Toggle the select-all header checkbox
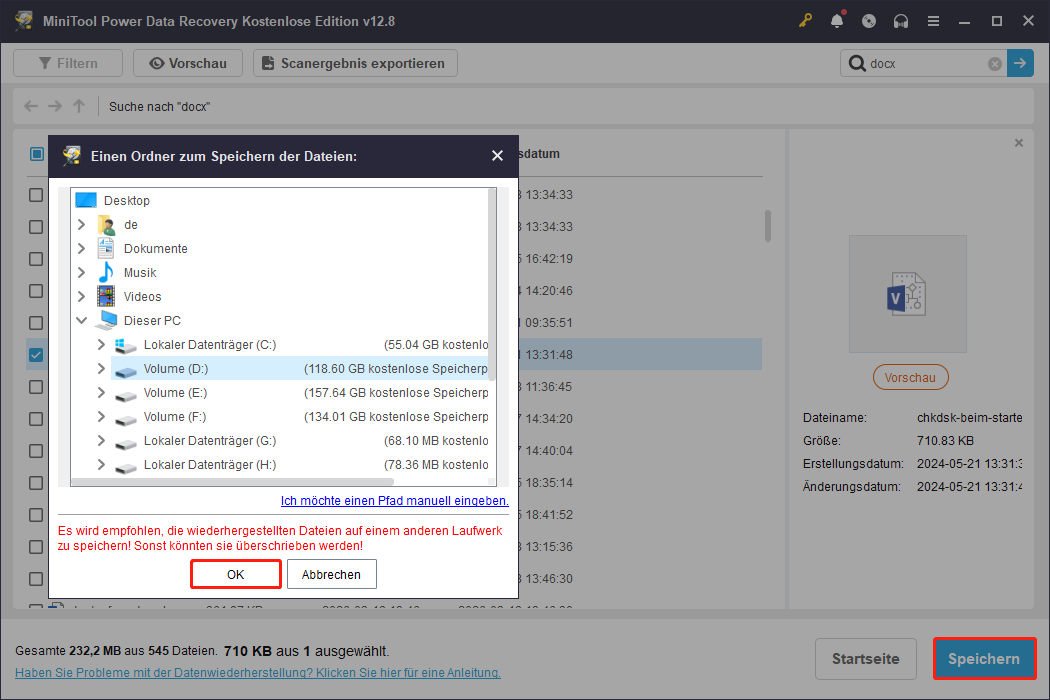The image size is (1050, 700). click(x=37, y=154)
